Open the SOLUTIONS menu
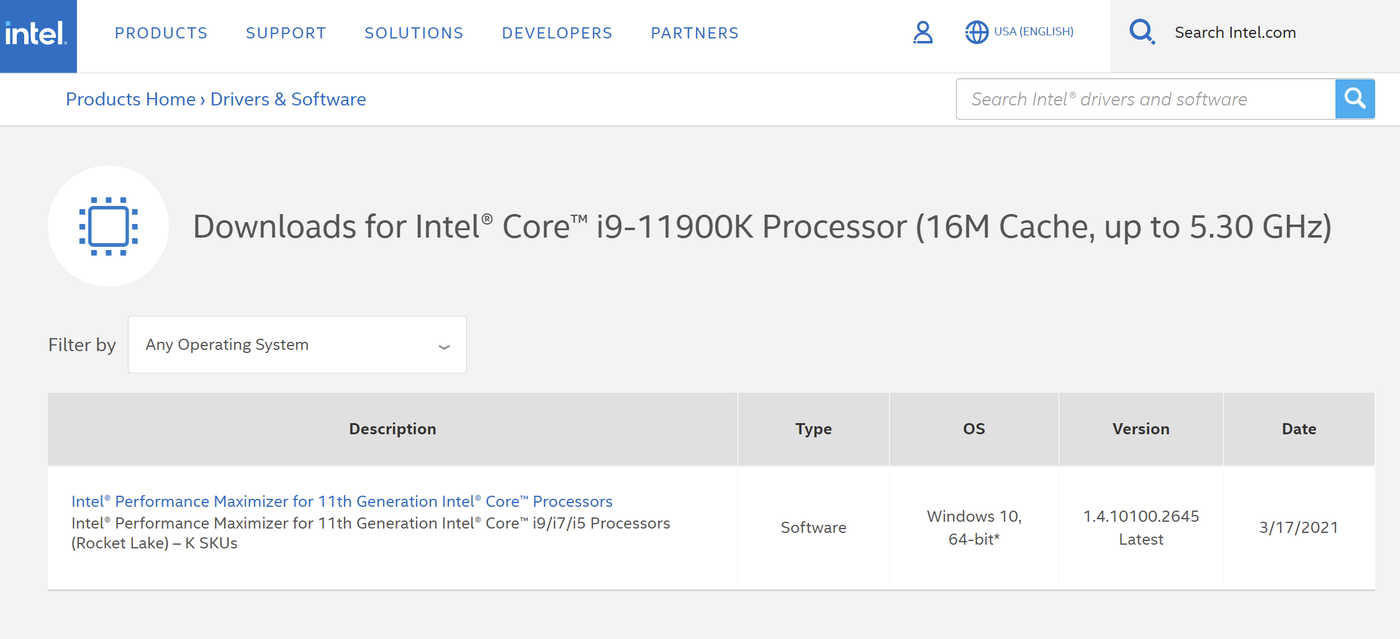1400x639 pixels. point(414,33)
